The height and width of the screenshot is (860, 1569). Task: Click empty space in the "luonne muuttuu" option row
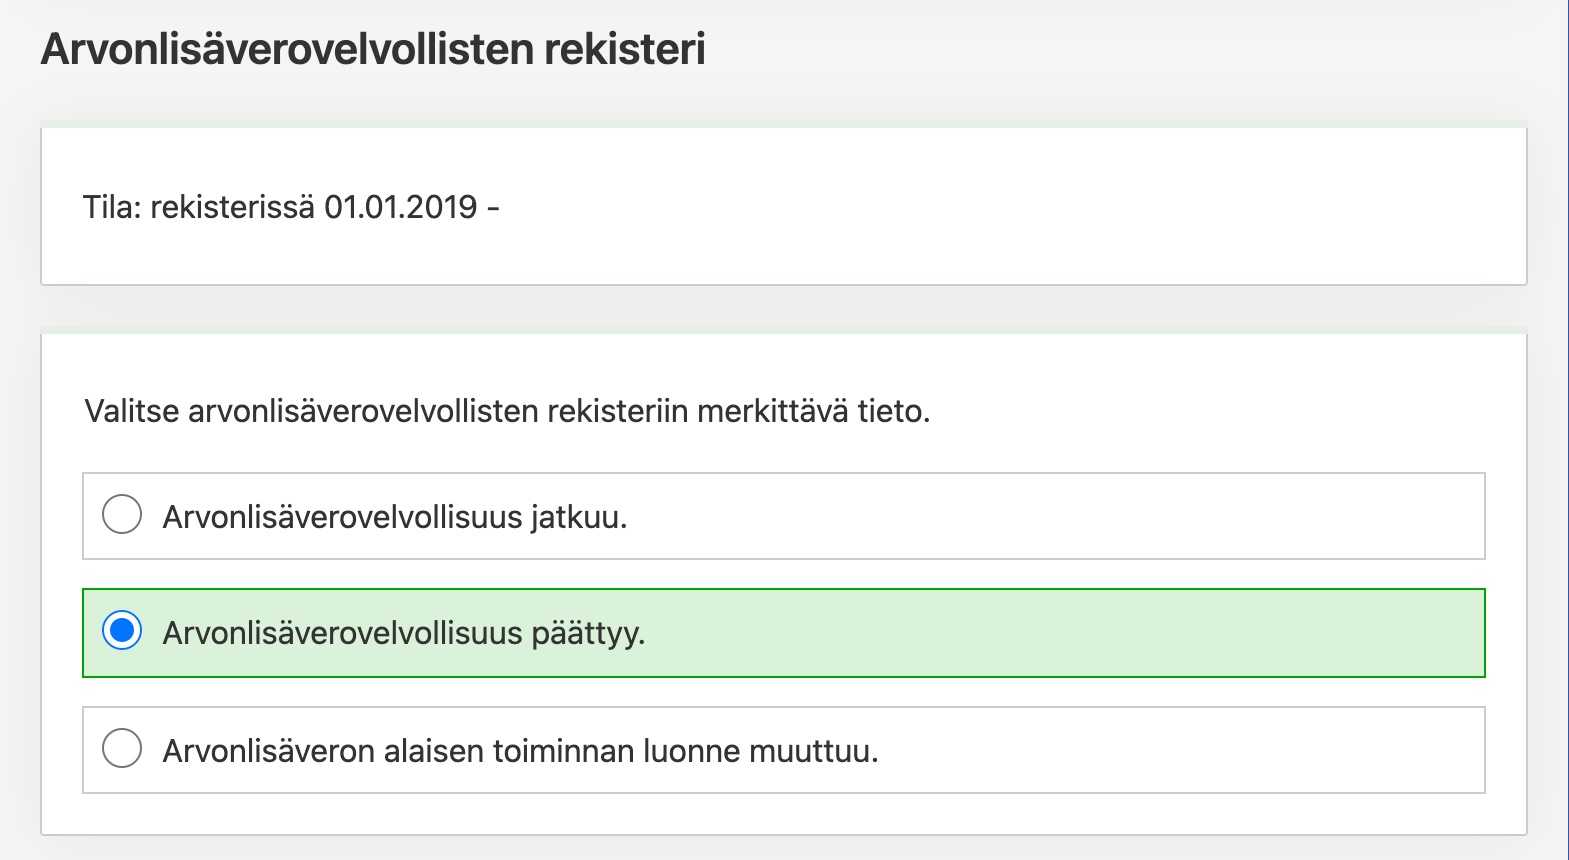1150,750
